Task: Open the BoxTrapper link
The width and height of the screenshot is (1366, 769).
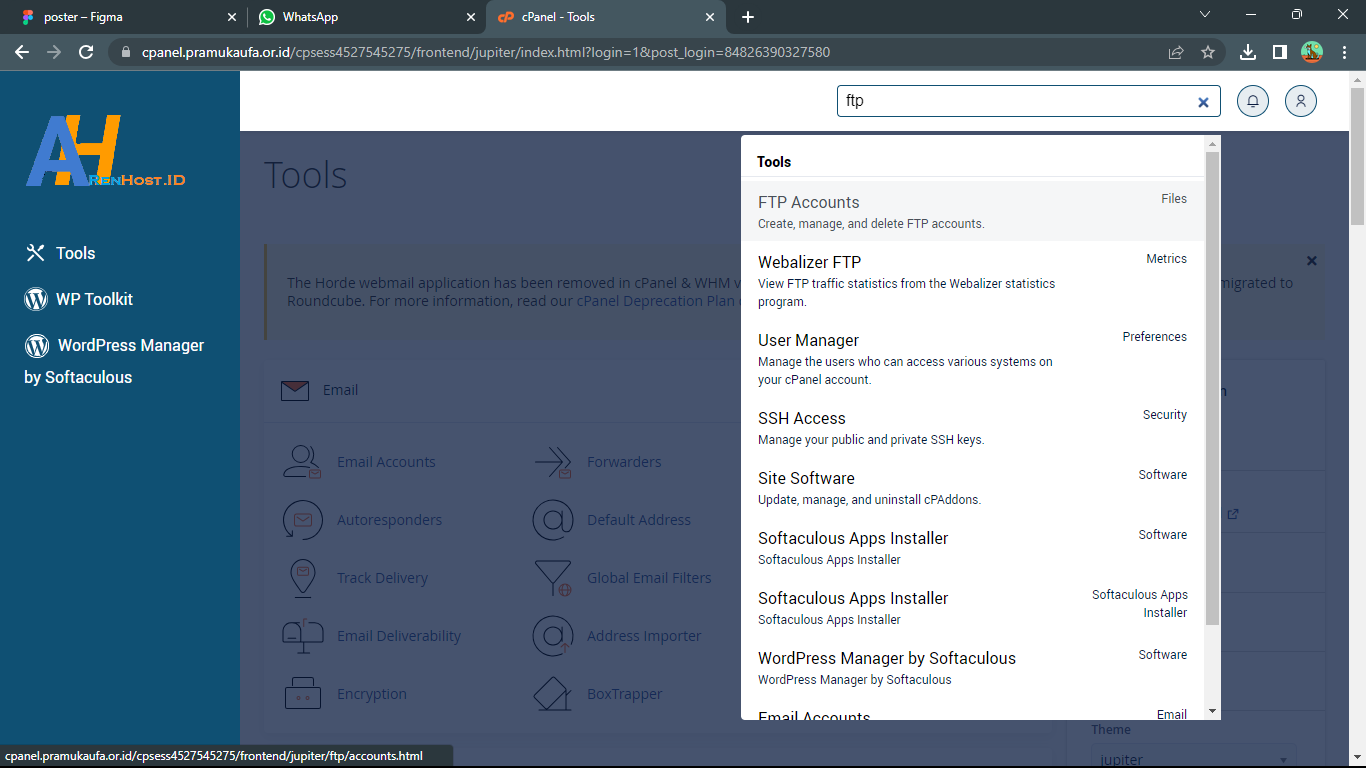Action: [x=625, y=694]
